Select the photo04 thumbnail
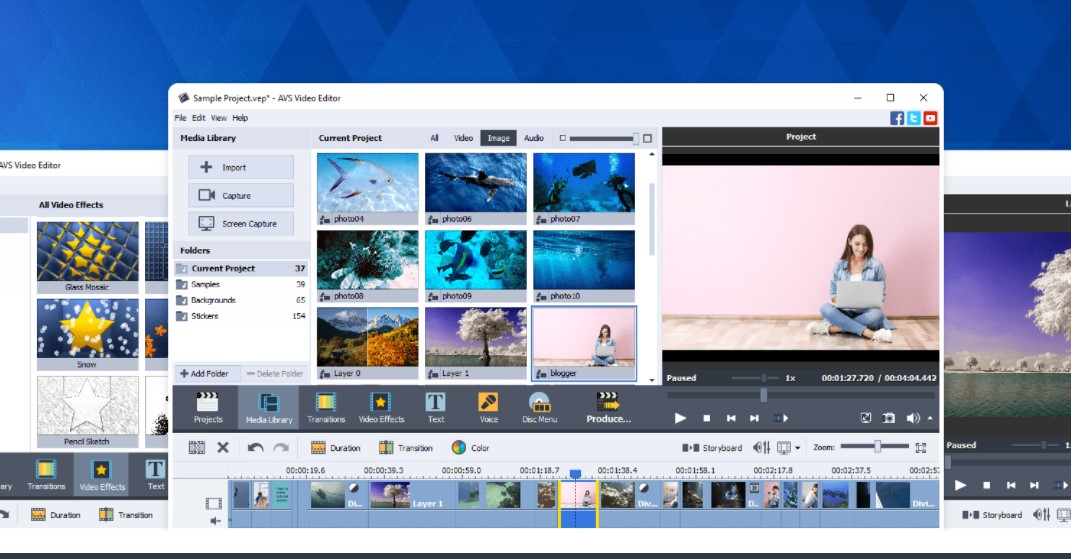This screenshot has height=559, width=1071. (x=367, y=189)
